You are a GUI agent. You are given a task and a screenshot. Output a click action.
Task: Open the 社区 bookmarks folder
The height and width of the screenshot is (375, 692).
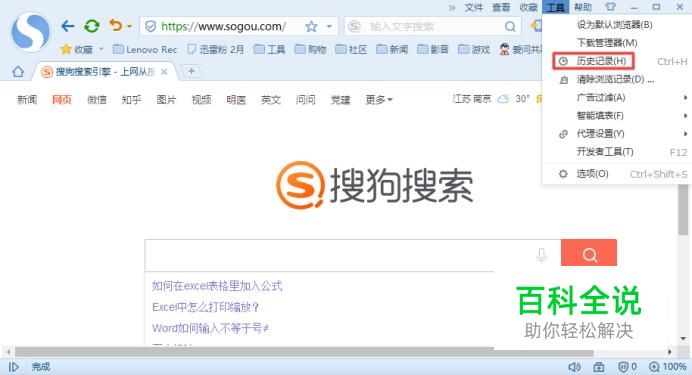click(351, 49)
